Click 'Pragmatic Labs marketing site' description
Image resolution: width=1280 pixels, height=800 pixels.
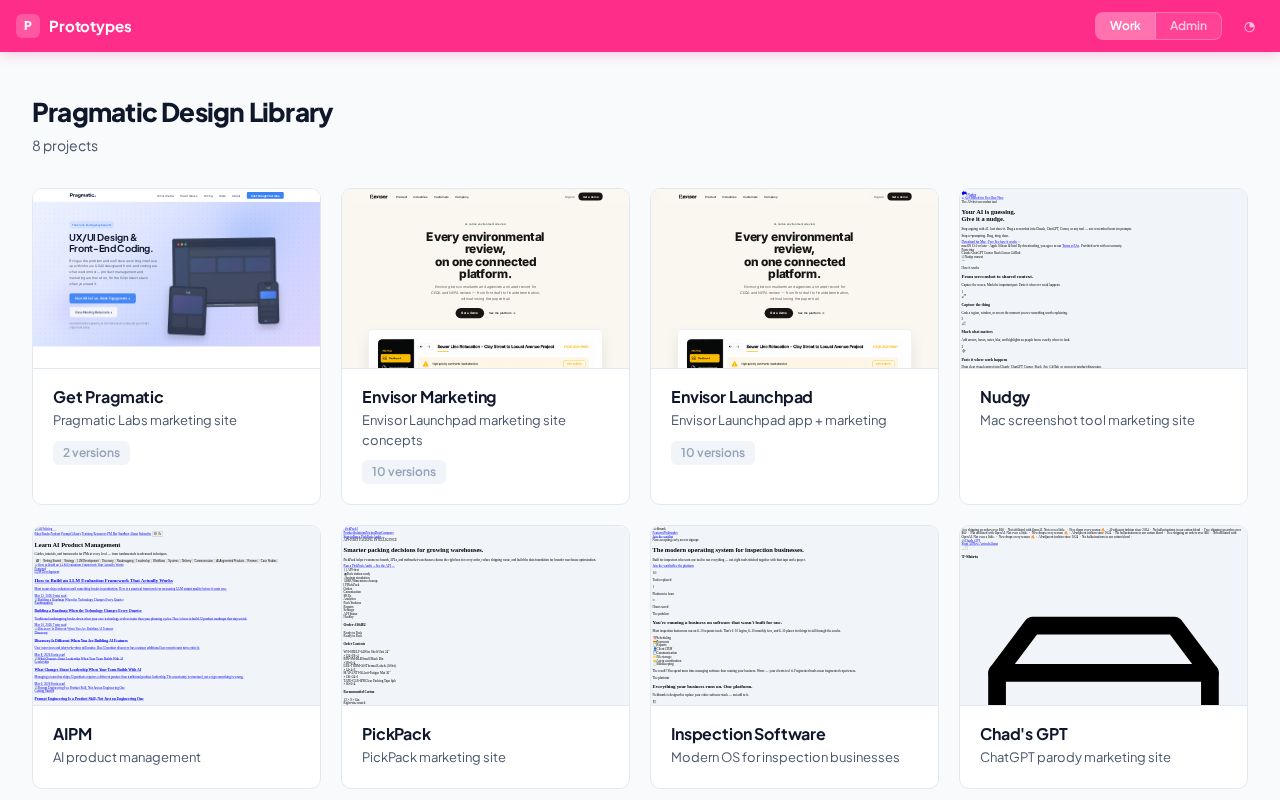pyautogui.click(x=145, y=420)
